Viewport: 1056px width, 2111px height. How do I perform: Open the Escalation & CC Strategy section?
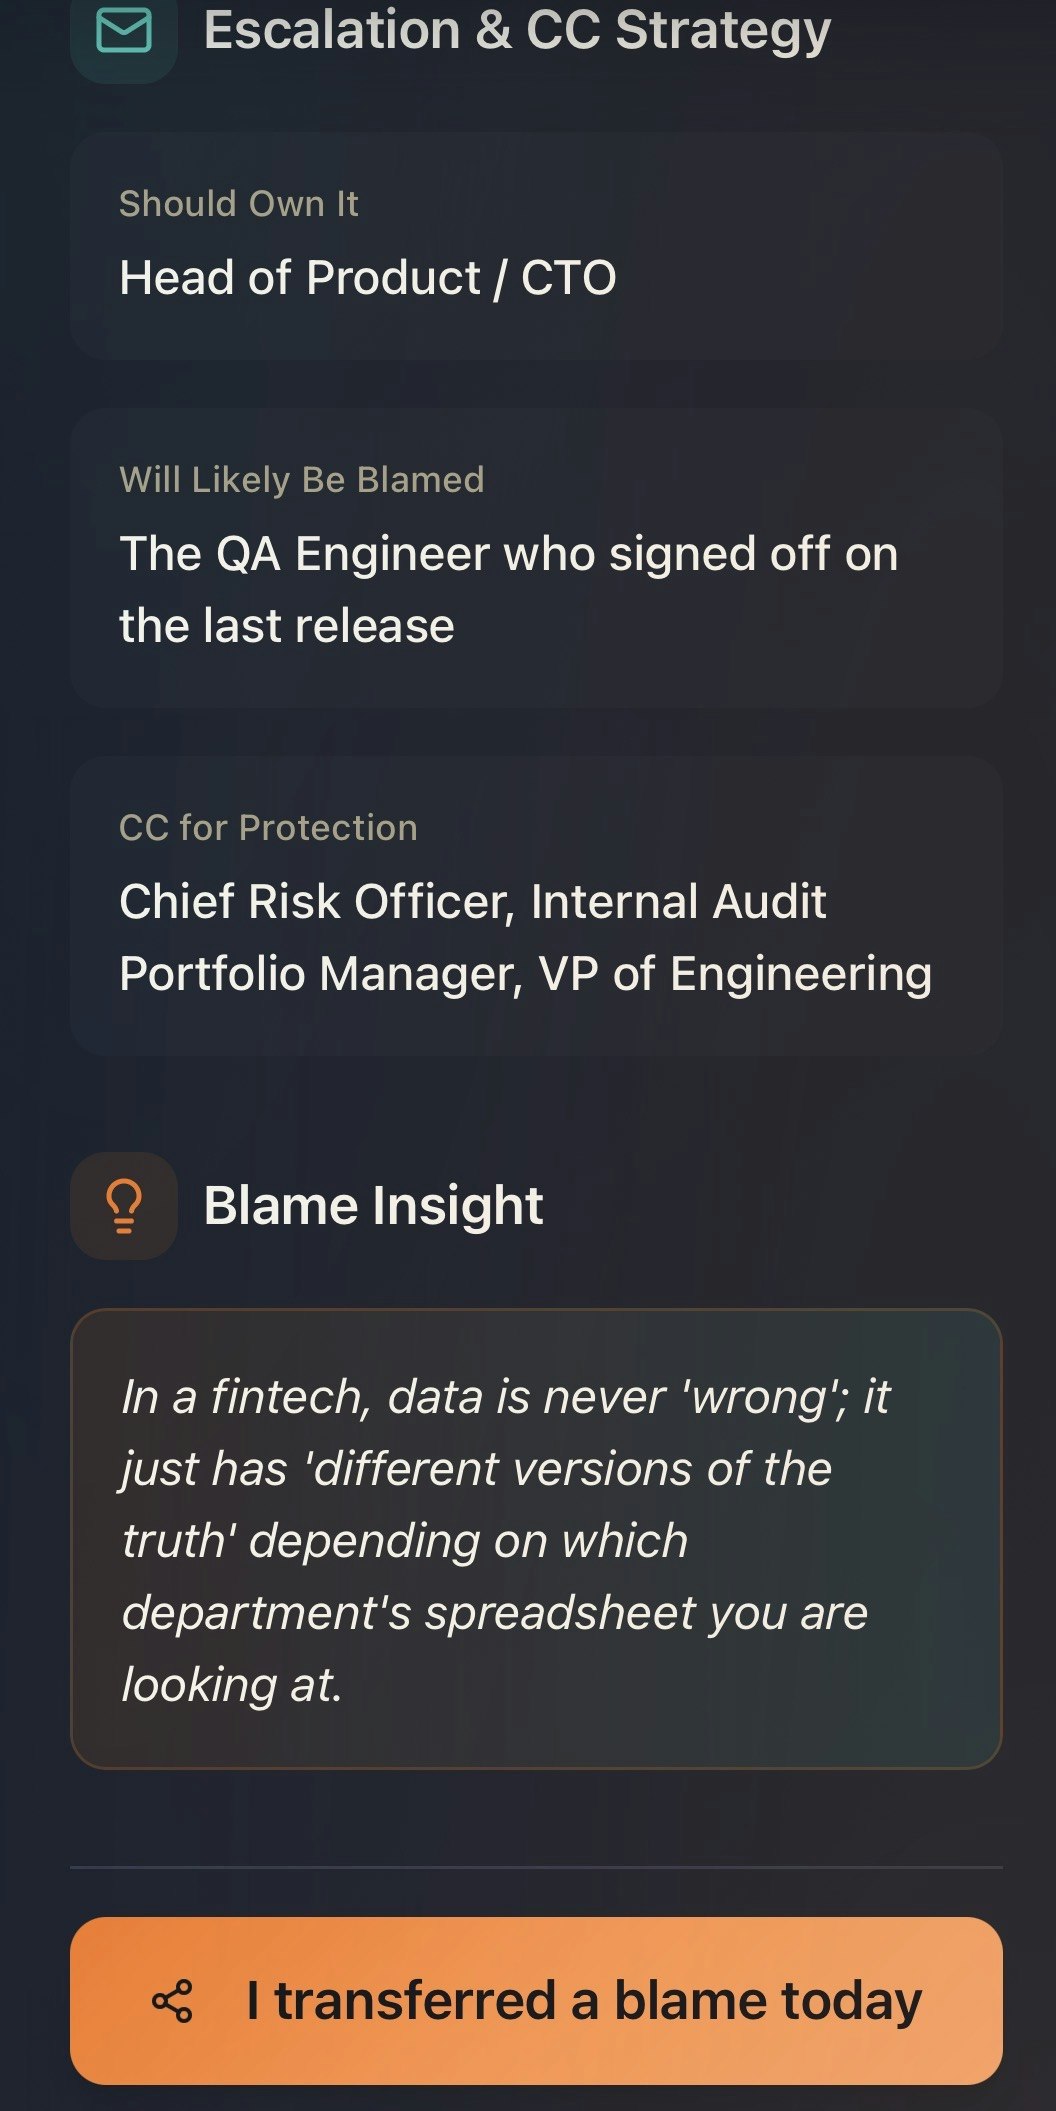(517, 29)
